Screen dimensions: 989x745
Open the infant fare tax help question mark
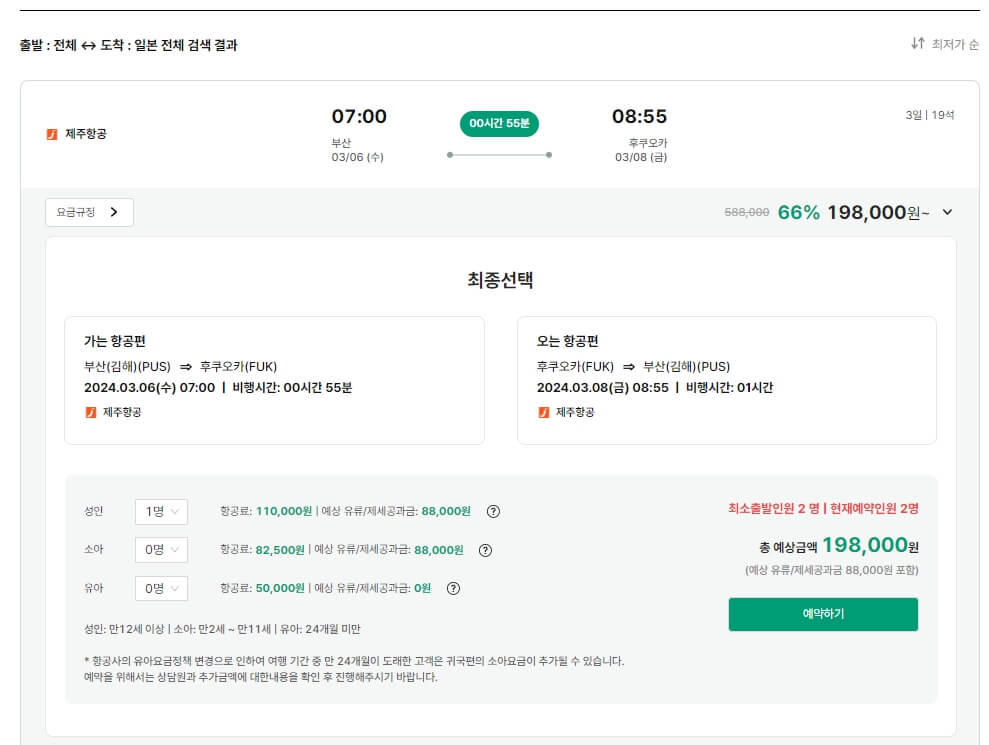coord(454,588)
